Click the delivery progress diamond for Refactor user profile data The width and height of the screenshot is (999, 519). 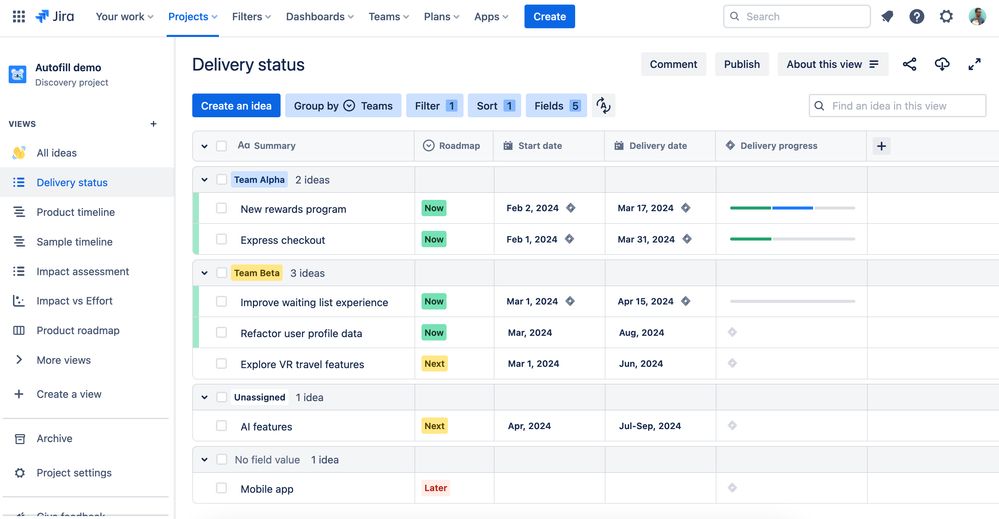pos(732,332)
